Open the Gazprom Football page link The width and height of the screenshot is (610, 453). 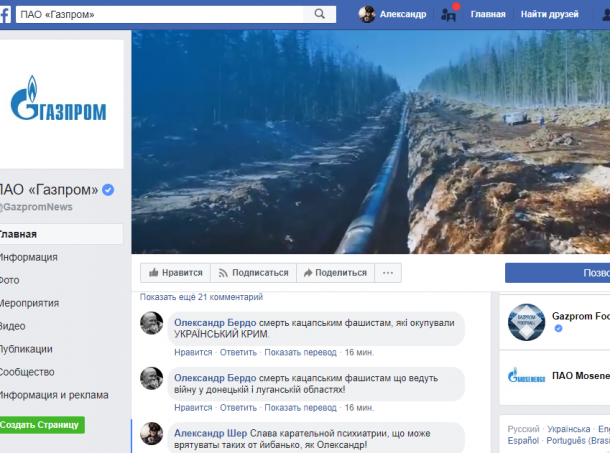coord(581,316)
